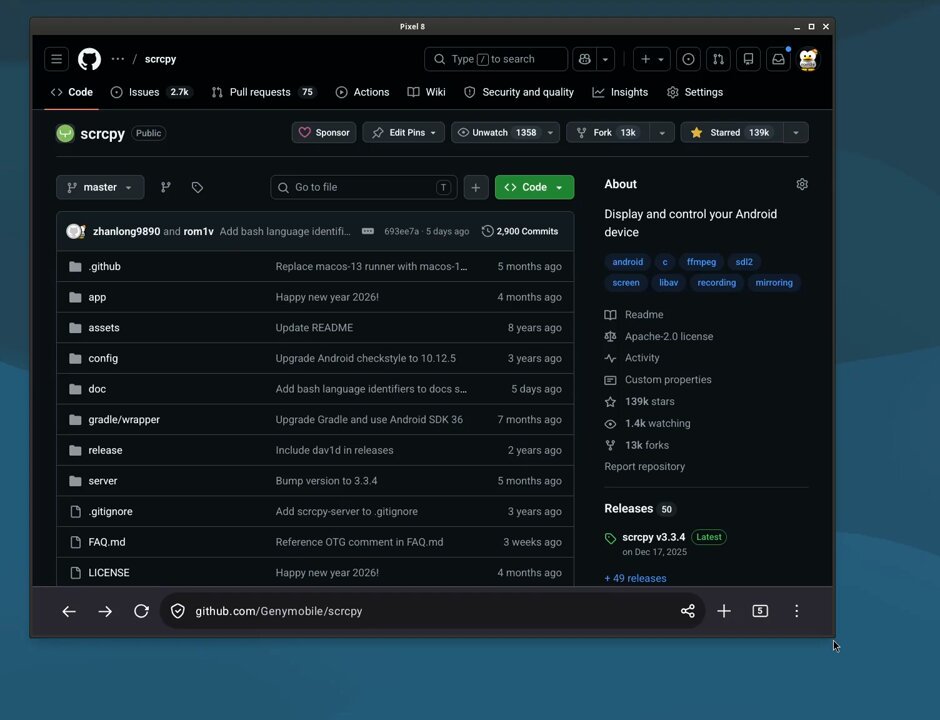Open the Insights tab
940x720 pixels.
[x=620, y=92]
